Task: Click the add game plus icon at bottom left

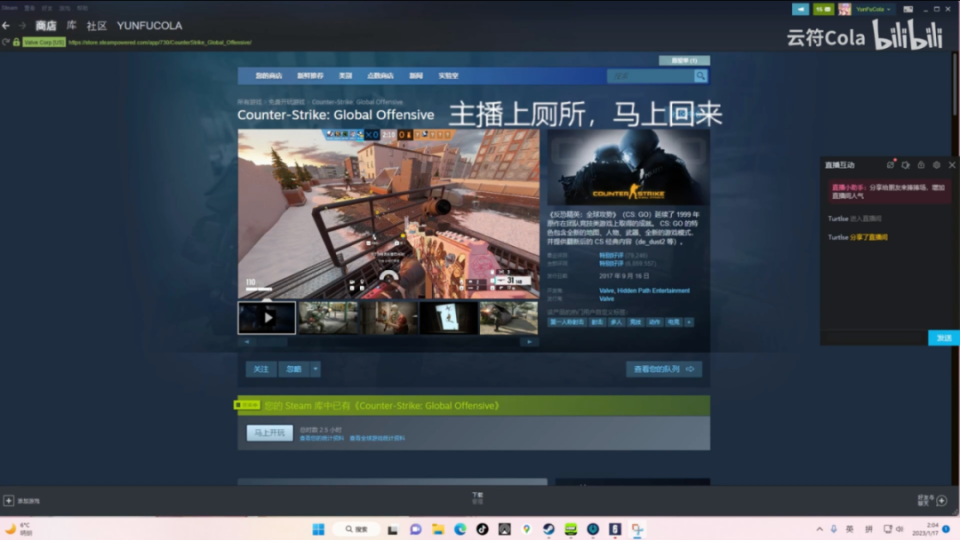Action: click(x=9, y=501)
